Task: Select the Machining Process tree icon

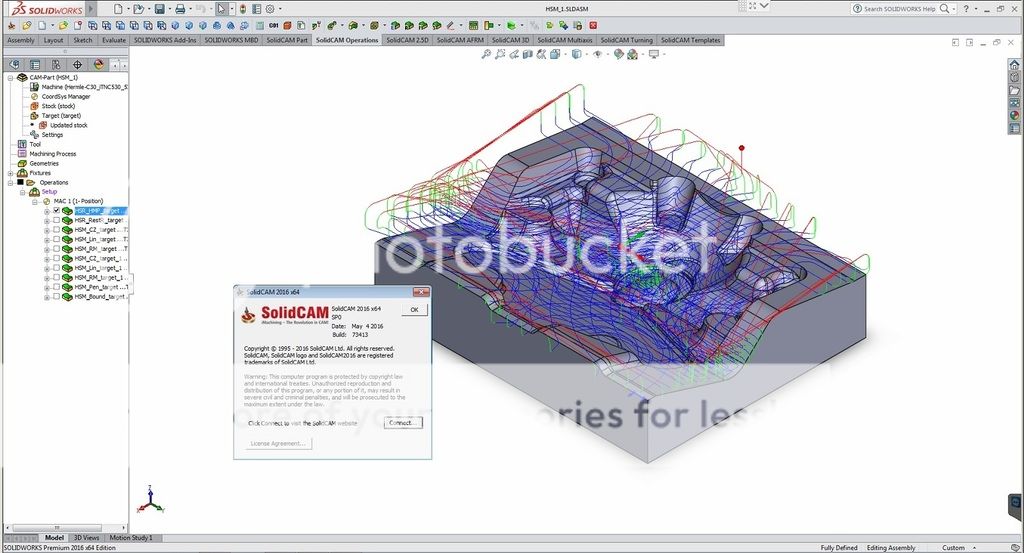Action: 22,154
